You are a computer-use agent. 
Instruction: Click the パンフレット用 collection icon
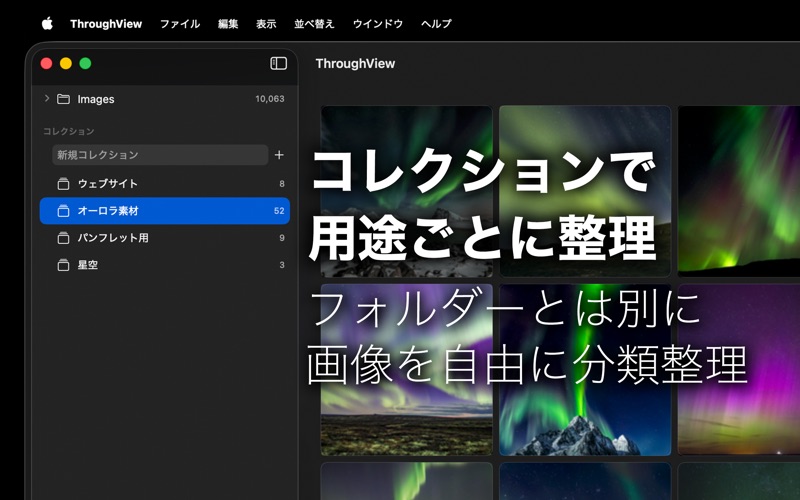[x=63, y=238]
